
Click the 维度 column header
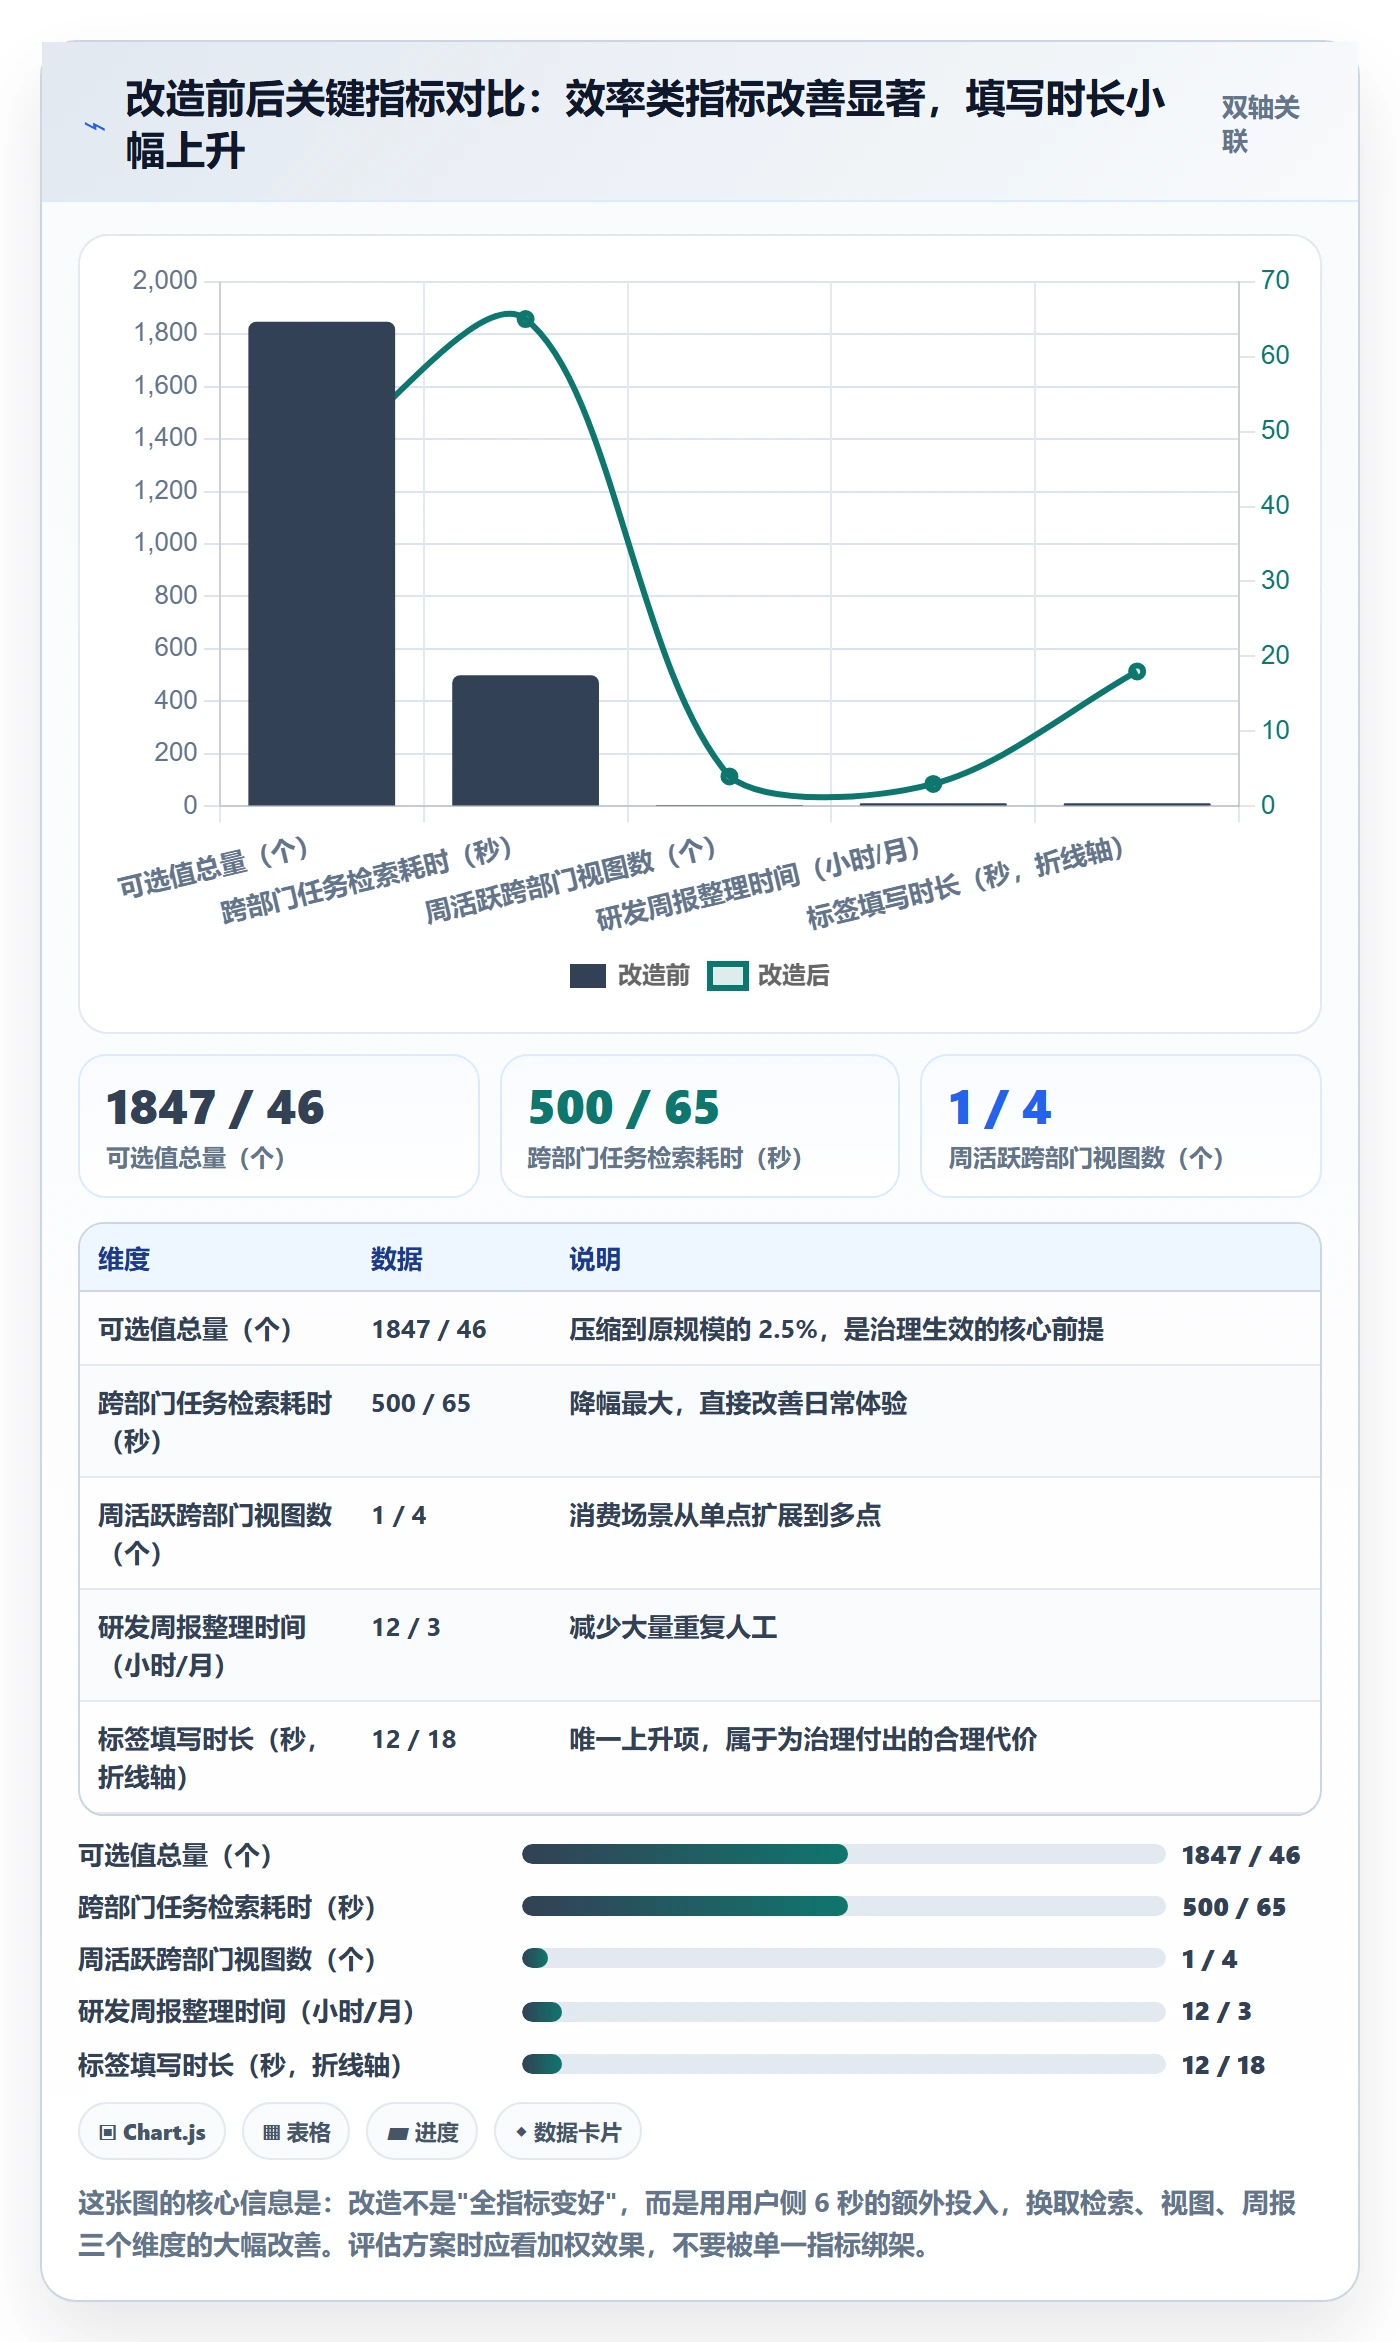click(124, 1259)
